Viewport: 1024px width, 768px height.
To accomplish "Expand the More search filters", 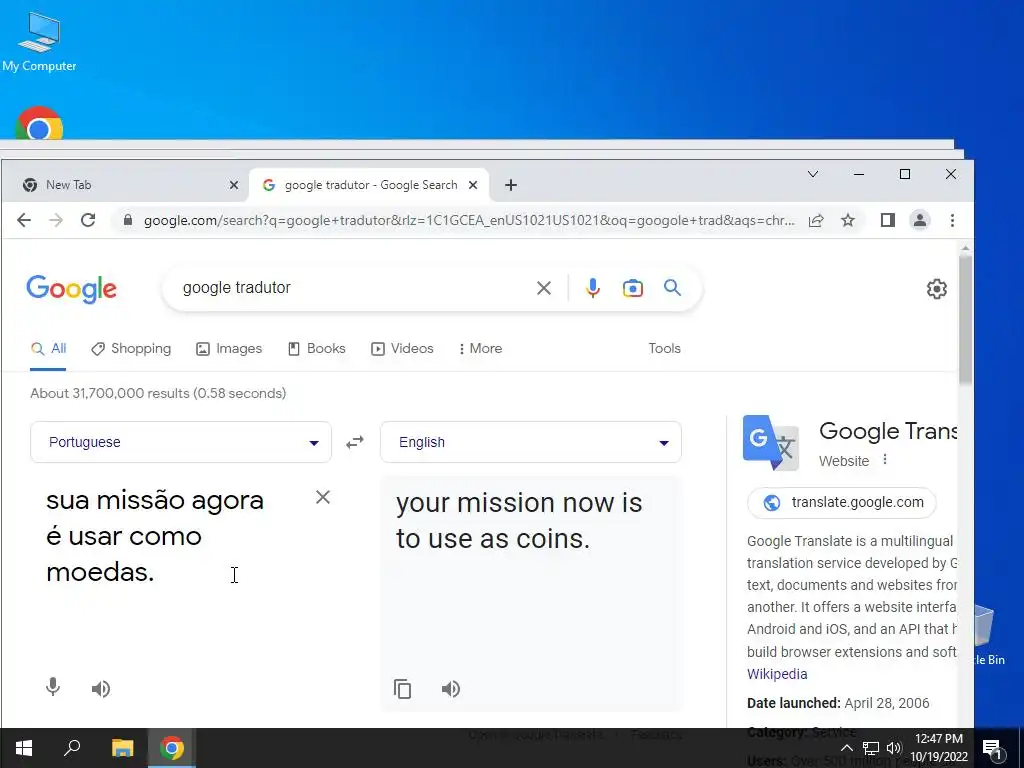I will coord(481,349).
